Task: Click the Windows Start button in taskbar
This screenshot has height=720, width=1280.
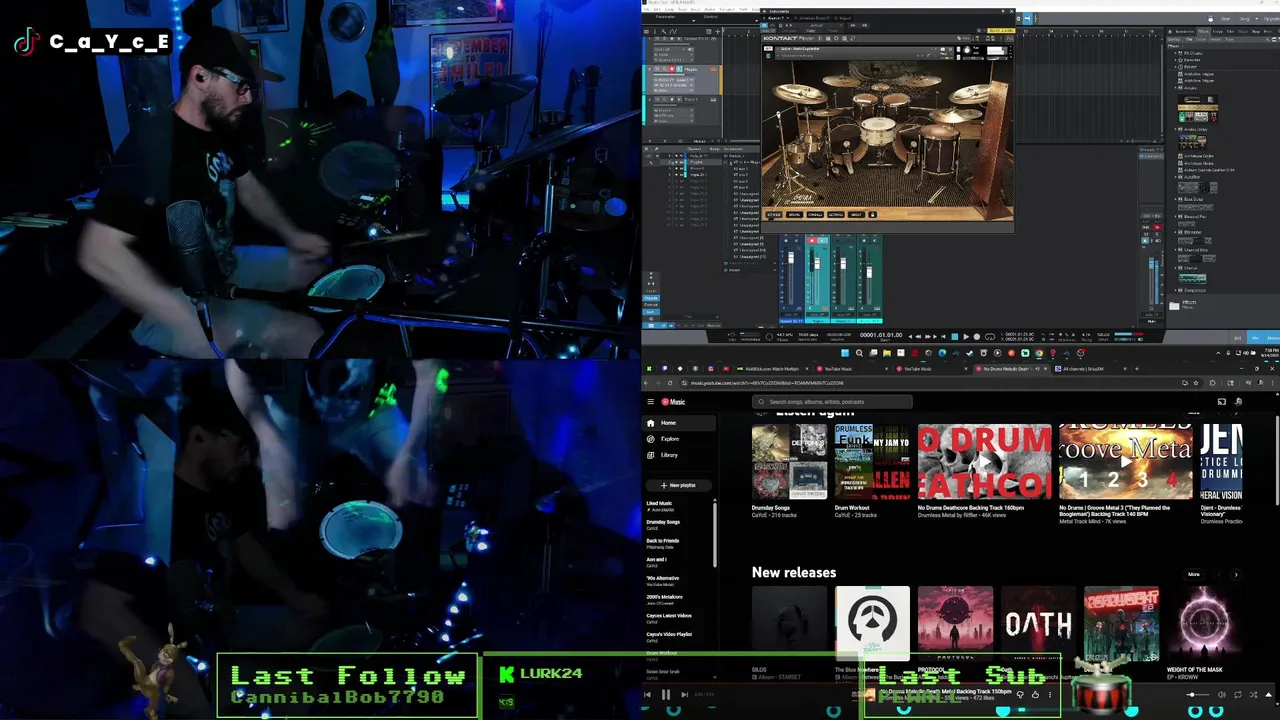Action: [x=845, y=353]
